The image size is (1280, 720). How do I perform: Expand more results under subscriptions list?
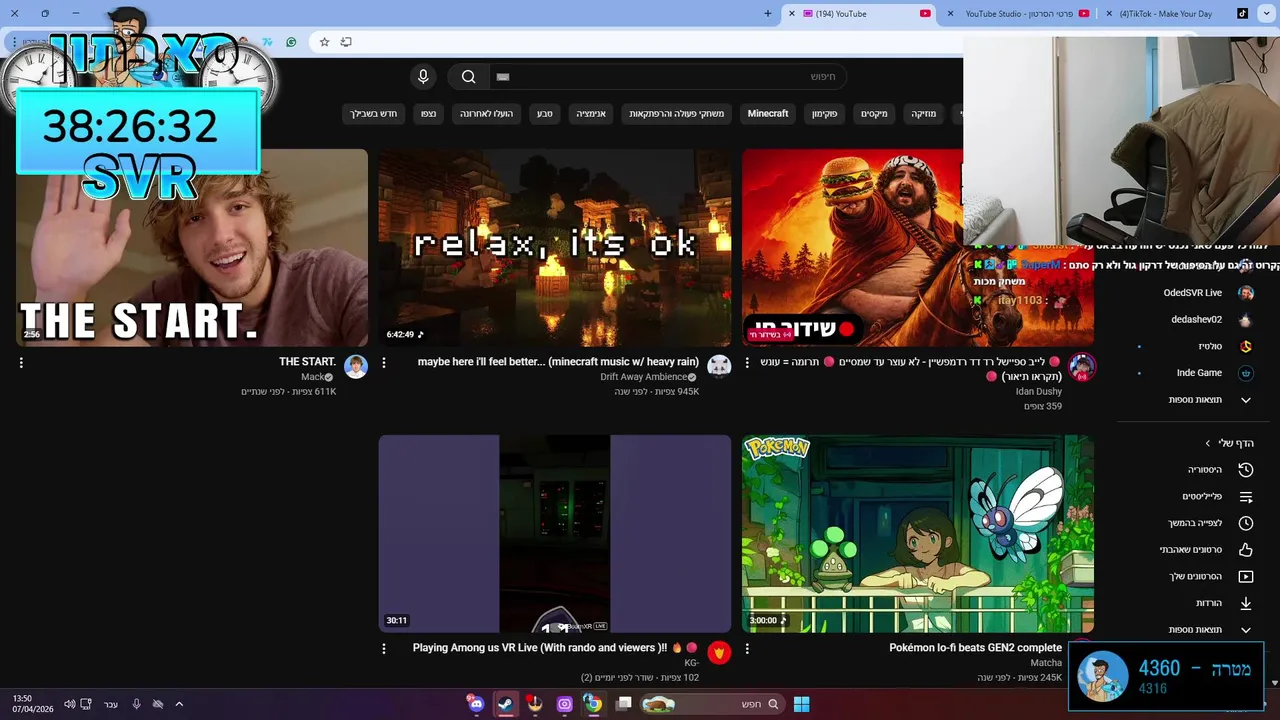click(1210, 400)
